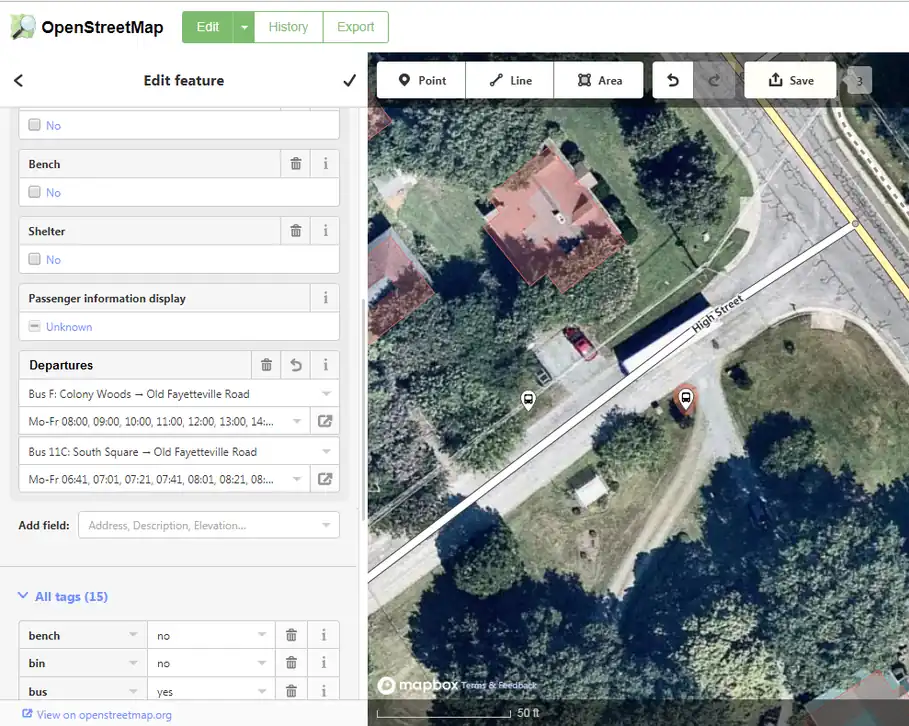Open the Bus F route dropdown
Screen dimensions: 909x726
coord(326,394)
